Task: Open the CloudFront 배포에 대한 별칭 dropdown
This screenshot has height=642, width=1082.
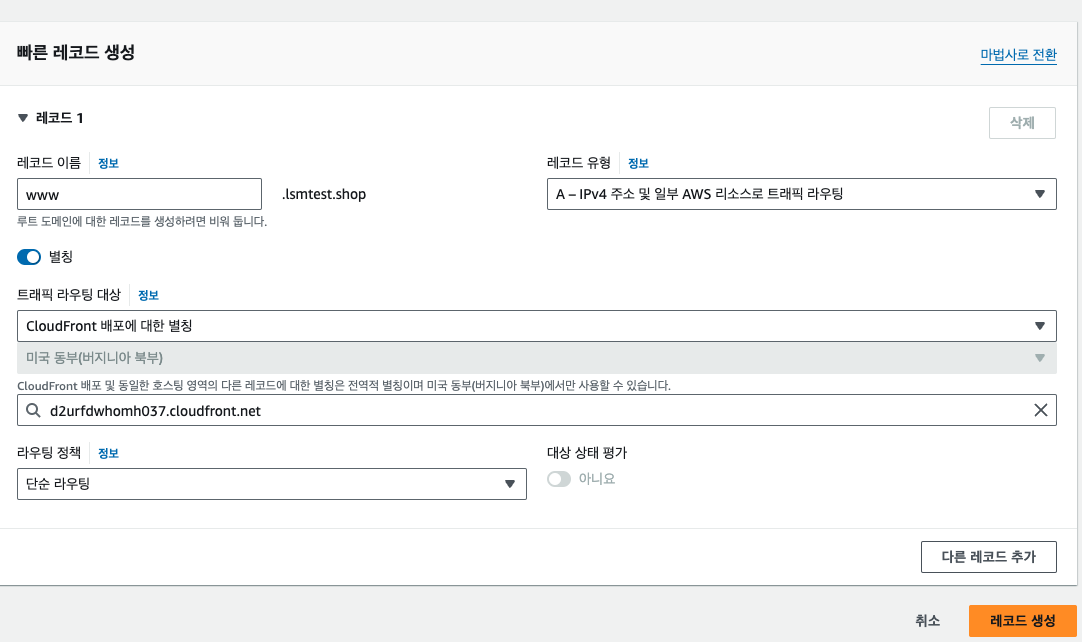Action: coord(536,326)
